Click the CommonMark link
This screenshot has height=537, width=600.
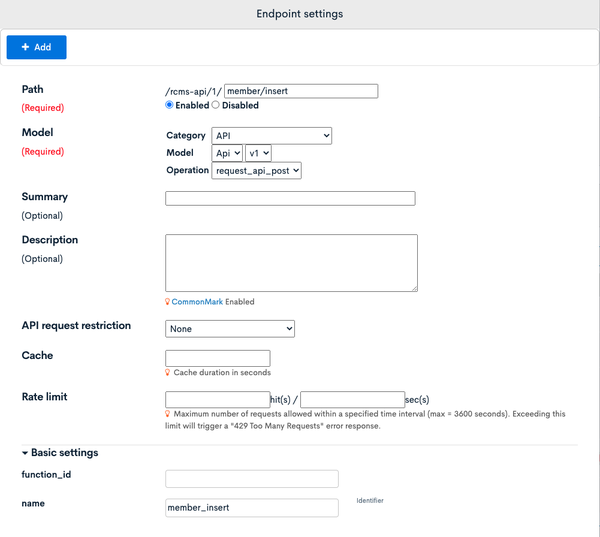[x=197, y=302]
